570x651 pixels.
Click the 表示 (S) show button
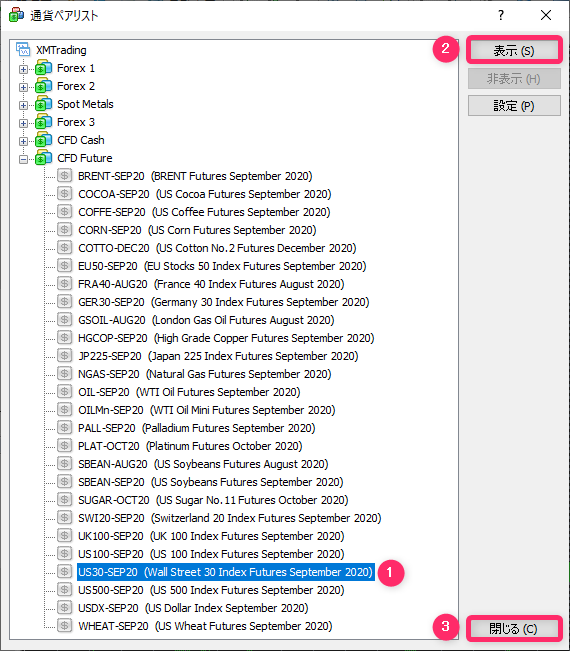514,51
